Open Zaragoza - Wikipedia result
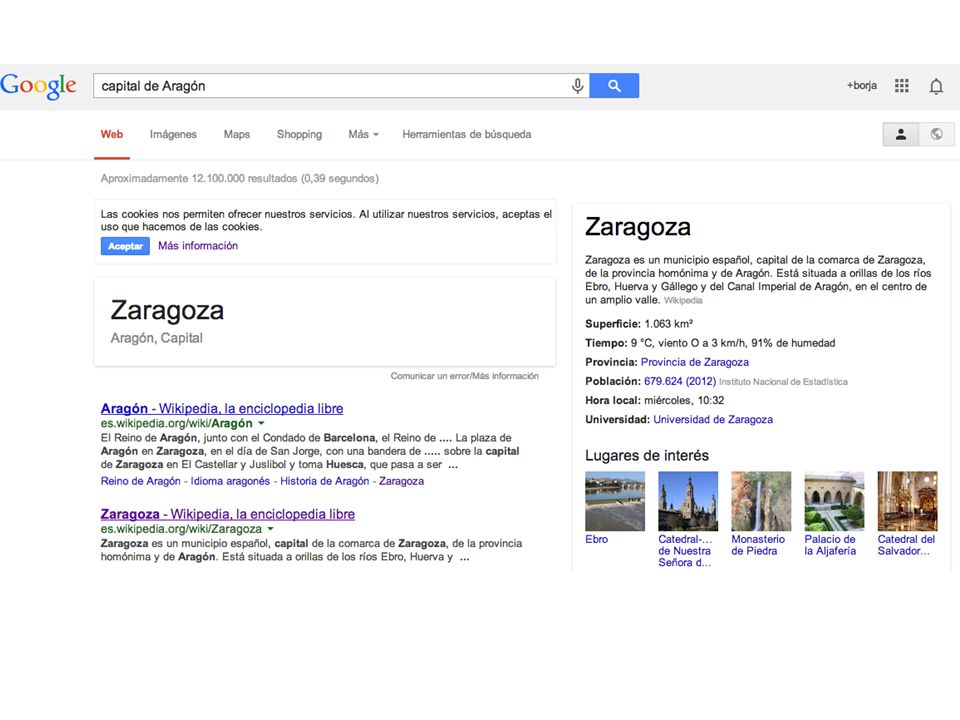Image resolution: width=960 pixels, height=720 pixels. point(228,514)
